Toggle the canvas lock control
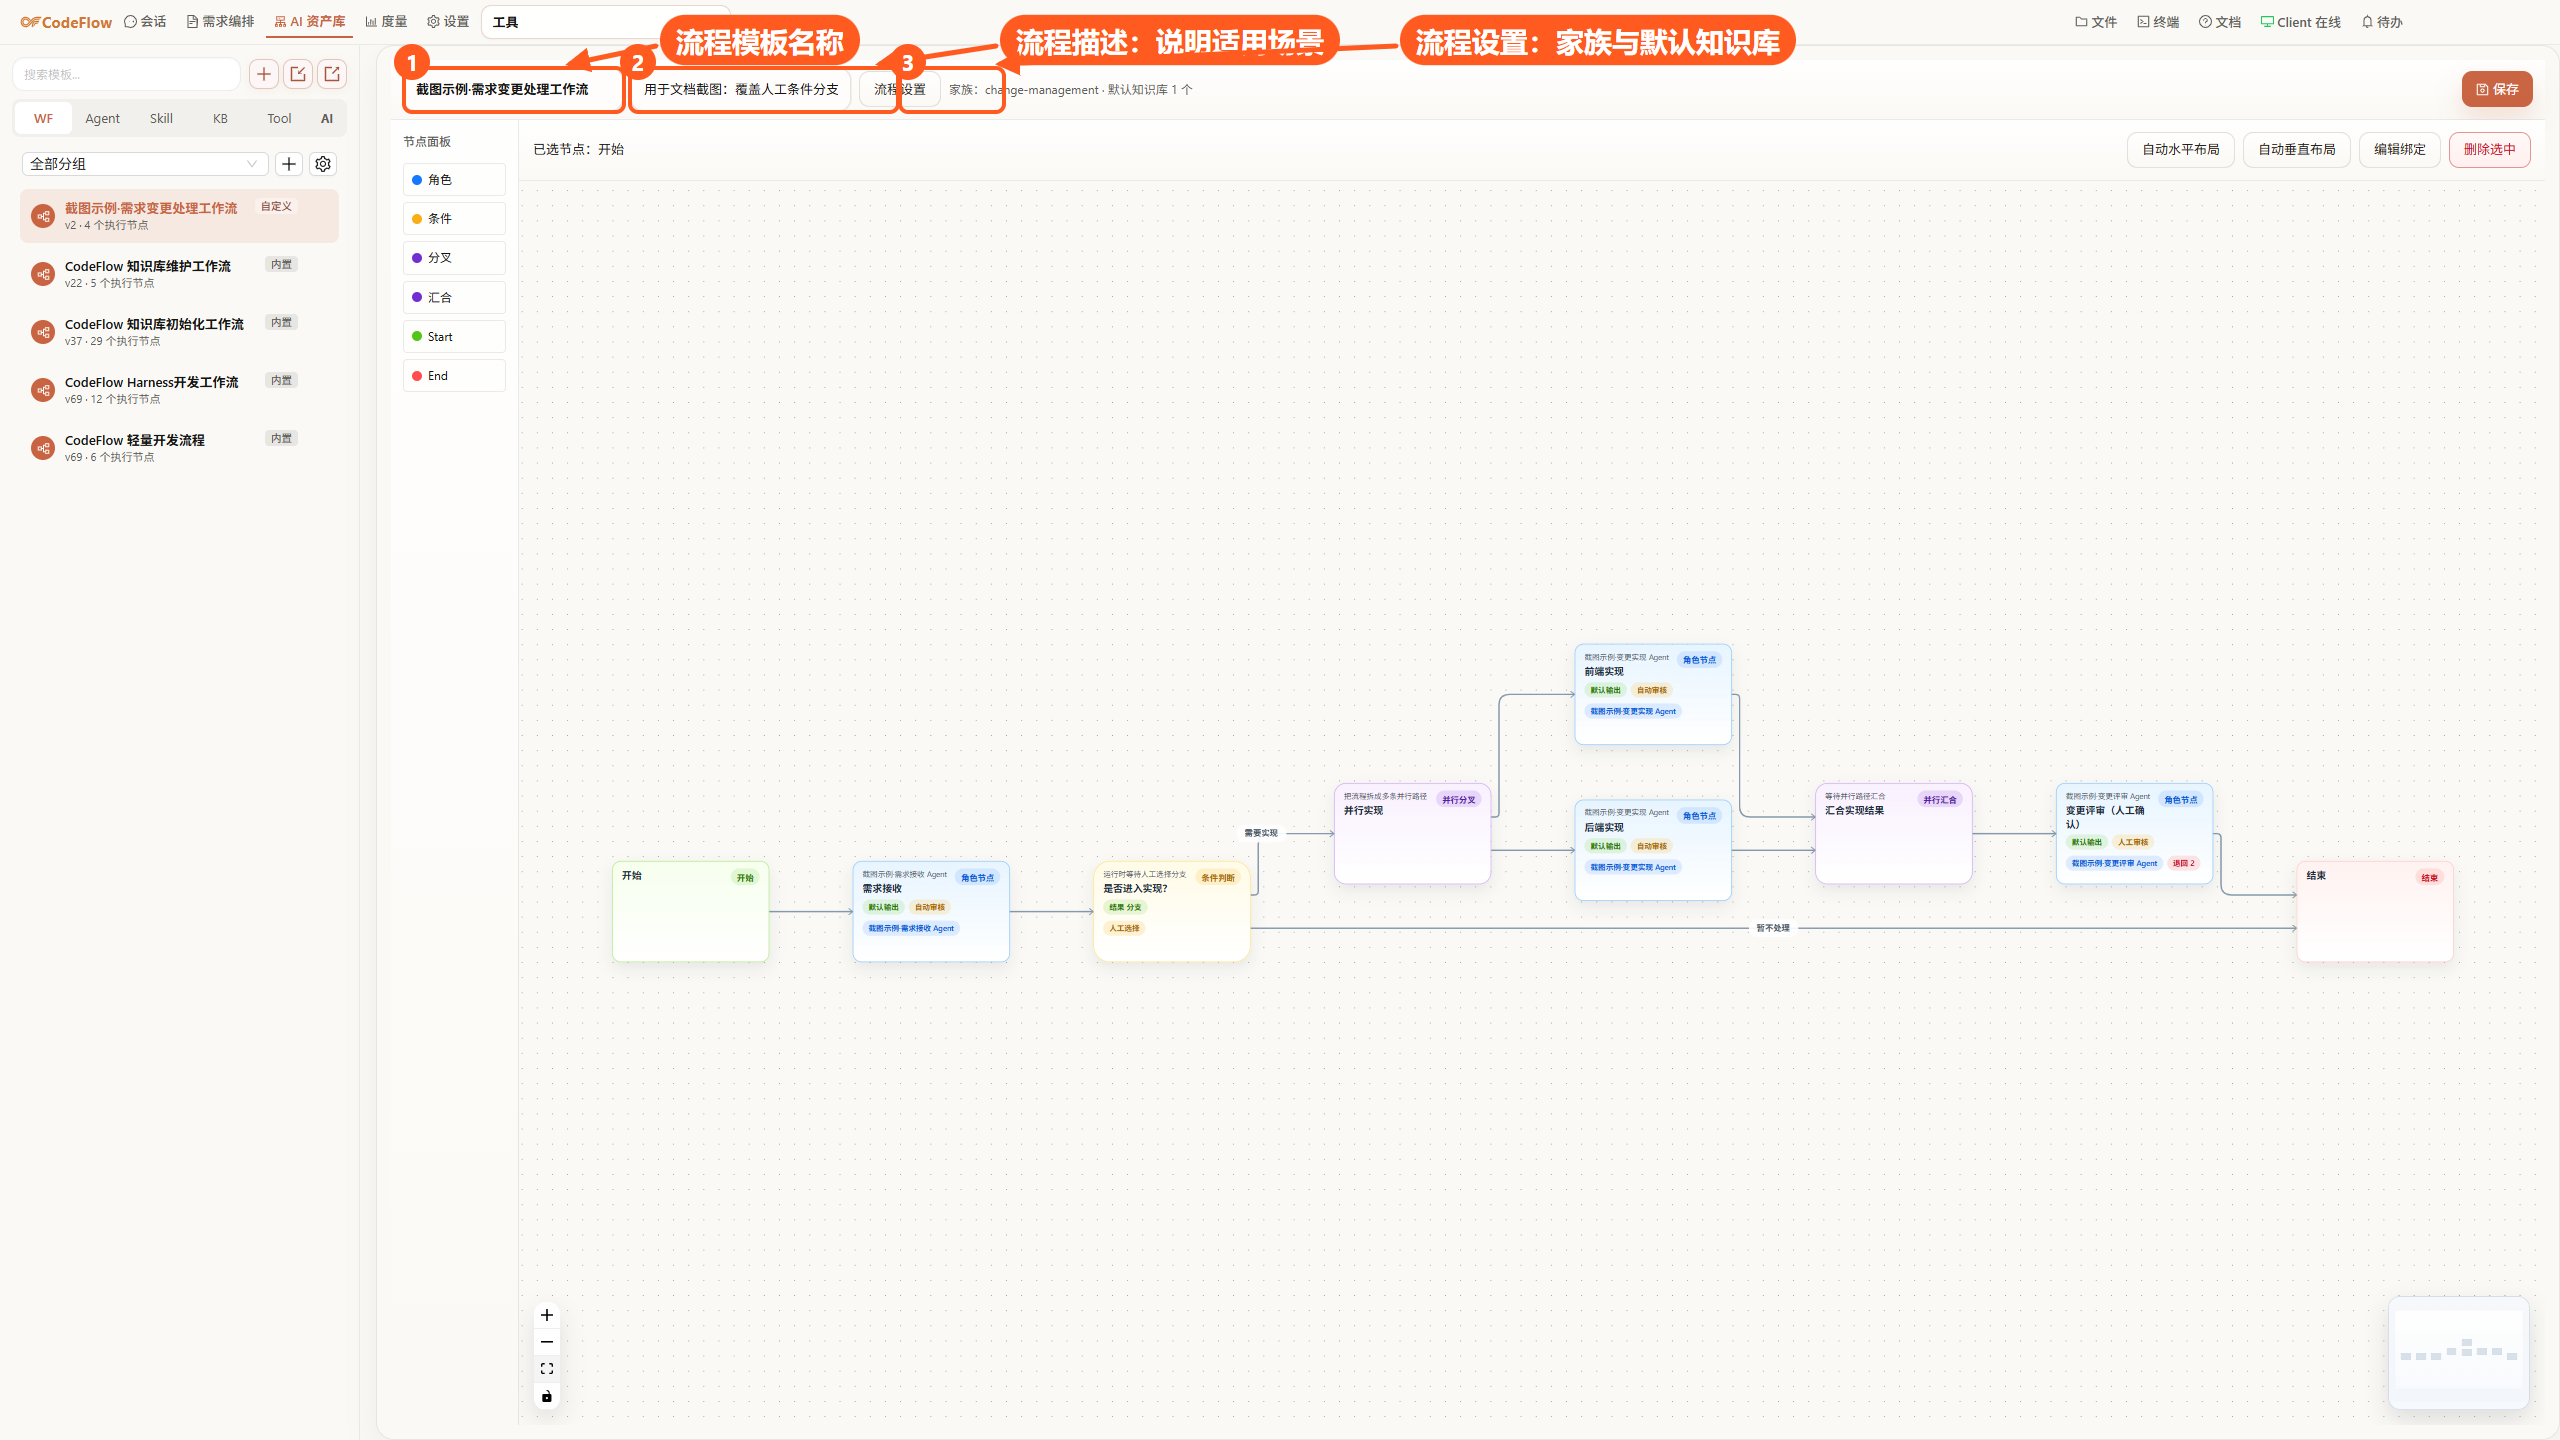 pyautogui.click(x=547, y=1396)
